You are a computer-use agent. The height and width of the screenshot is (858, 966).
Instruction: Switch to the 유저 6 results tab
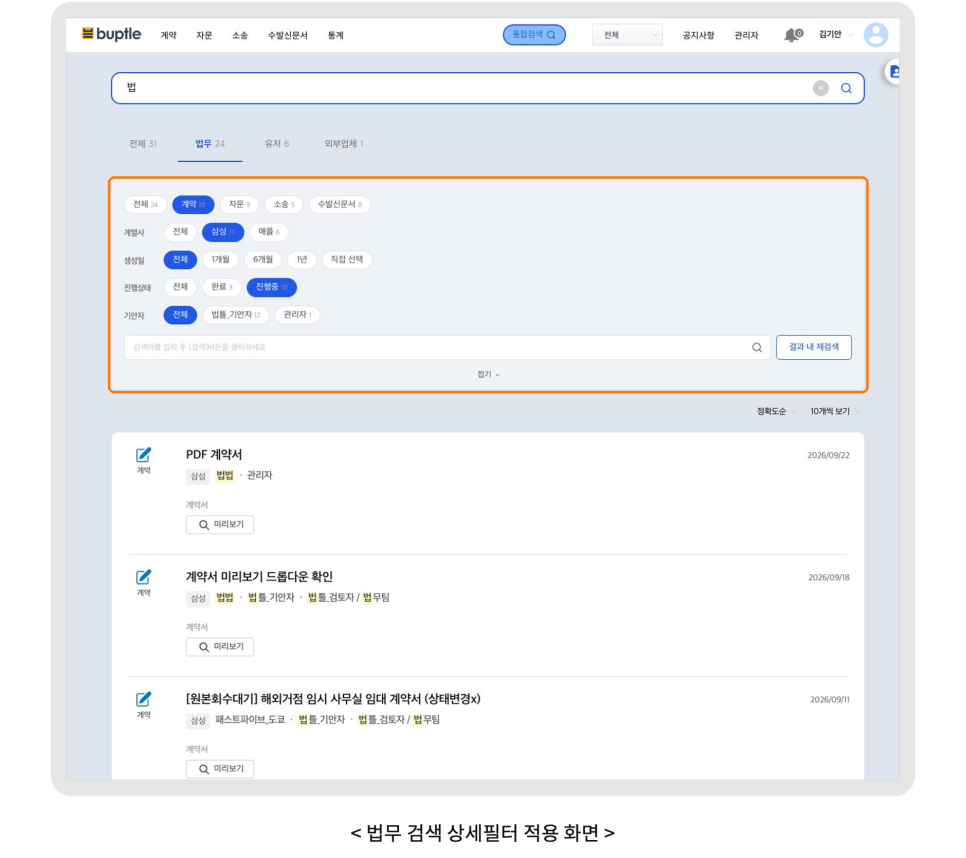click(277, 144)
